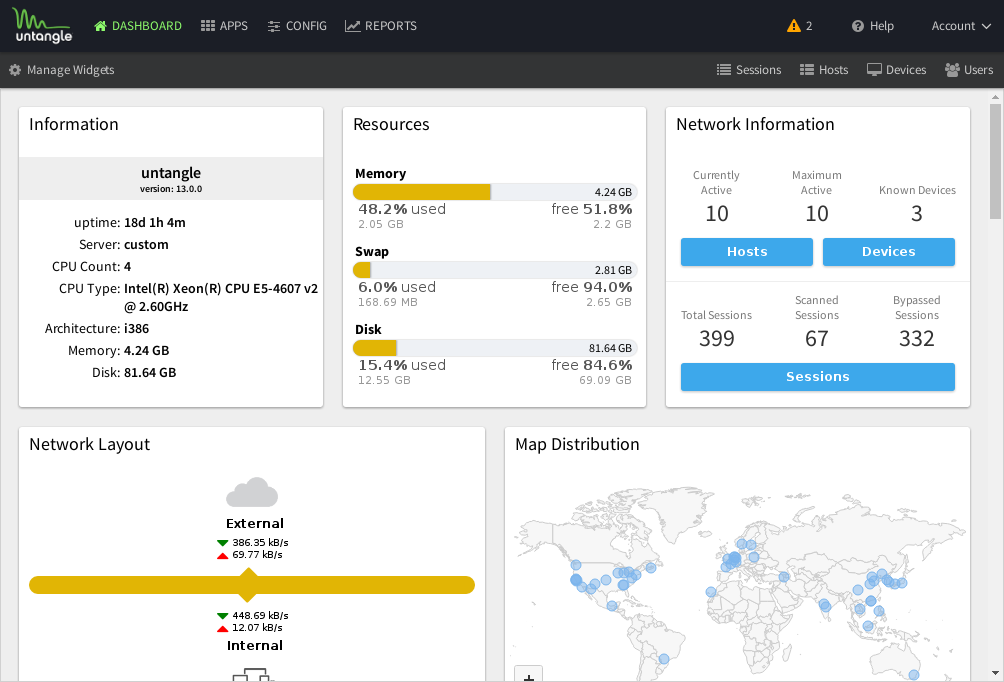Click the blue Sessions button
This screenshot has width=1004, height=682.
click(x=818, y=377)
